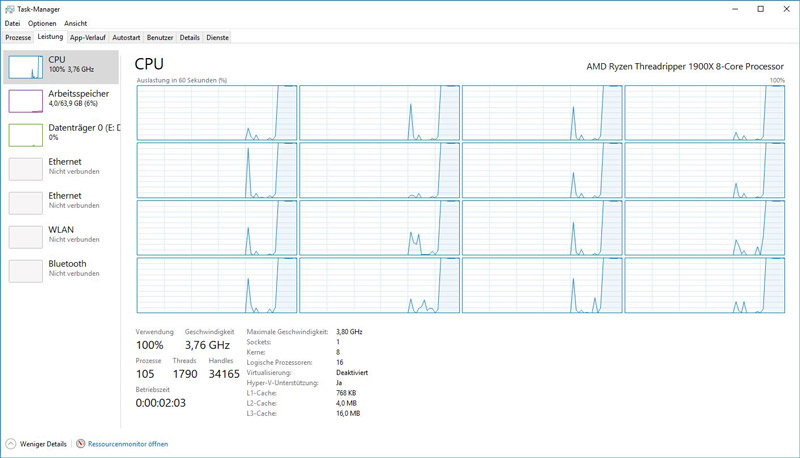
Task: Open the Ansicht menu
Action: 75,23
